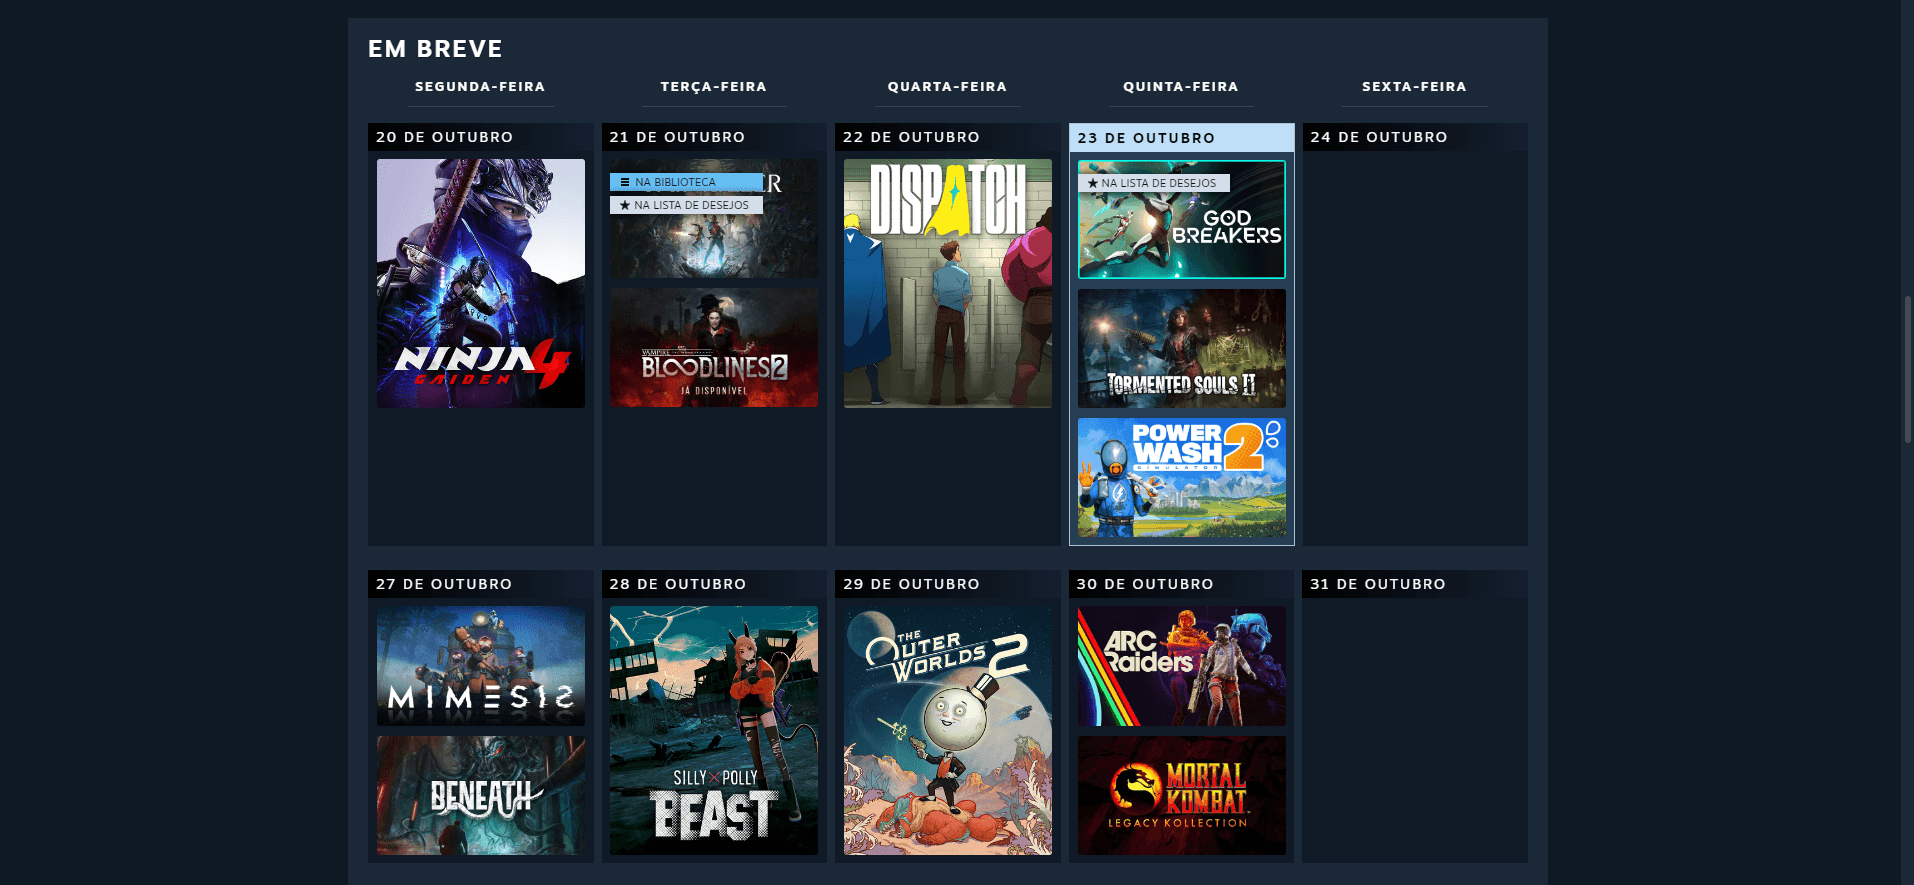
Task: Select the Beneath game banner
Action: (480, 795)
